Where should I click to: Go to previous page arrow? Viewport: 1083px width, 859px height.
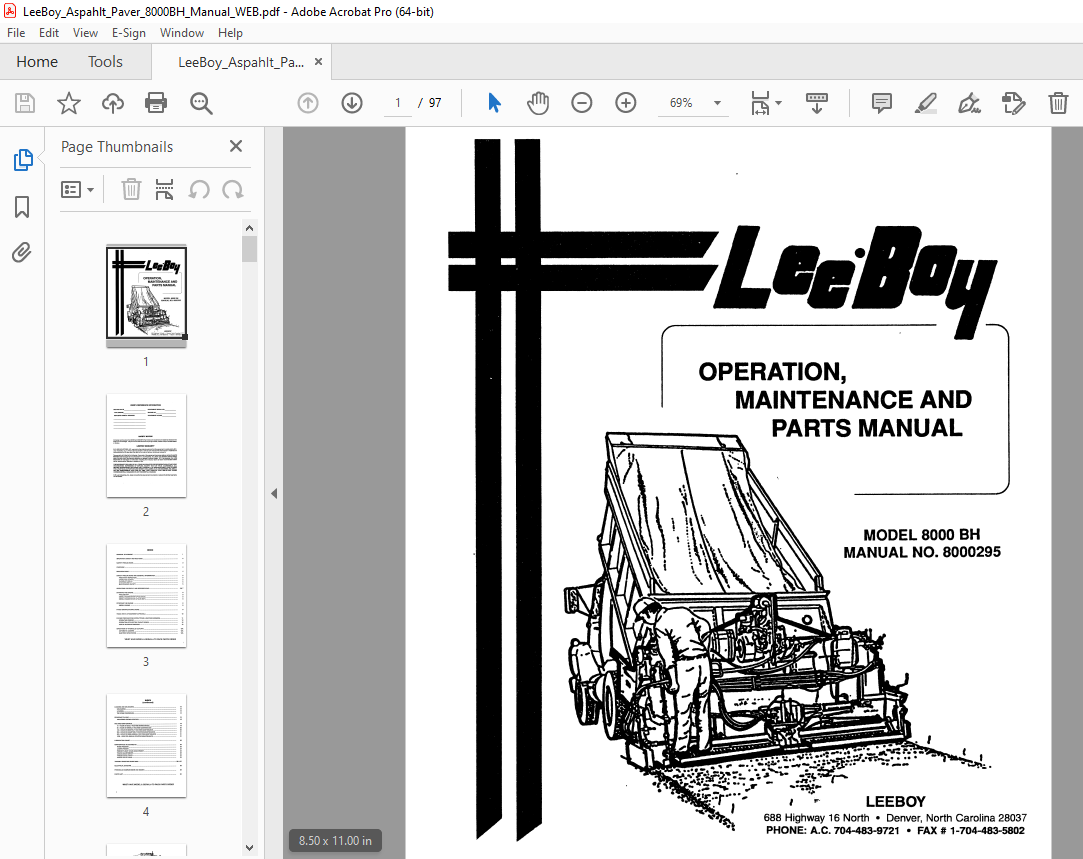308,104
